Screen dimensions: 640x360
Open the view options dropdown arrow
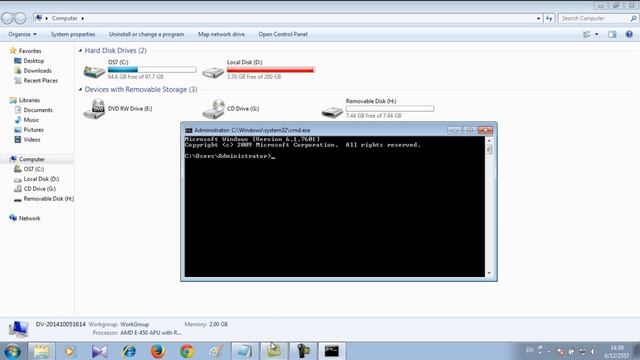click(597, 34)
